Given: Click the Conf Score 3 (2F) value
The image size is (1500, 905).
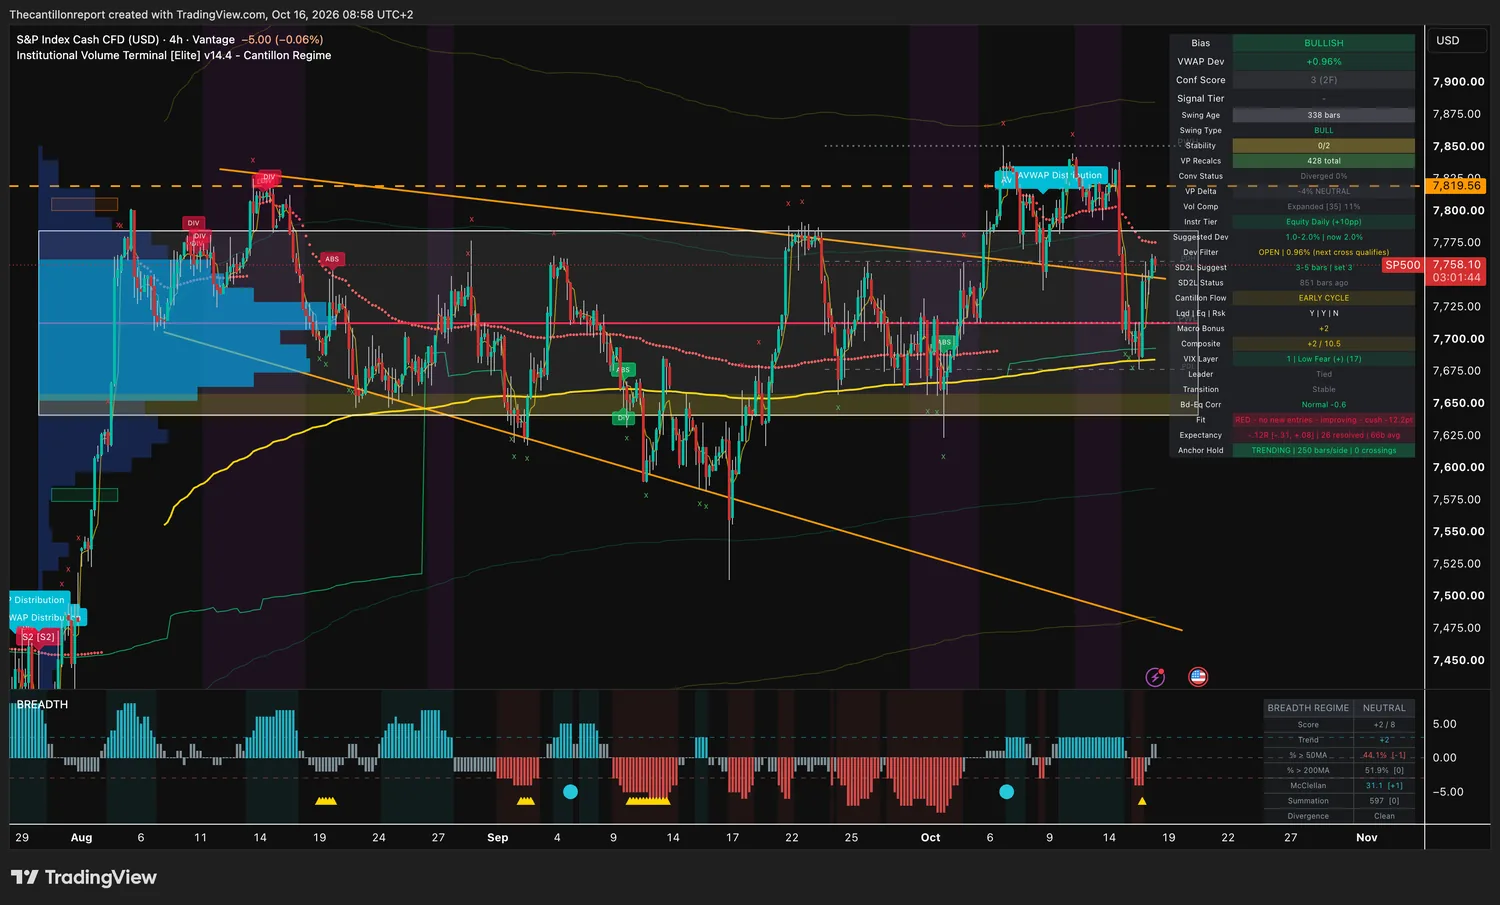Looking at the screenshot, I should pos(1323,80).
